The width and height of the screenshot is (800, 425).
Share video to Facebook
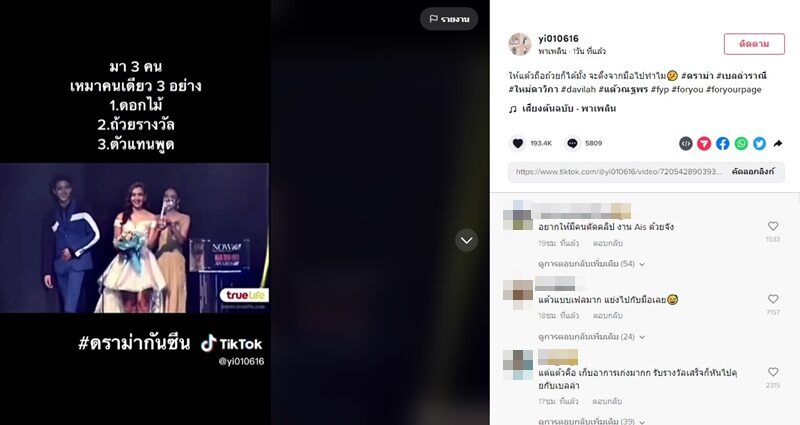(722, 144)
